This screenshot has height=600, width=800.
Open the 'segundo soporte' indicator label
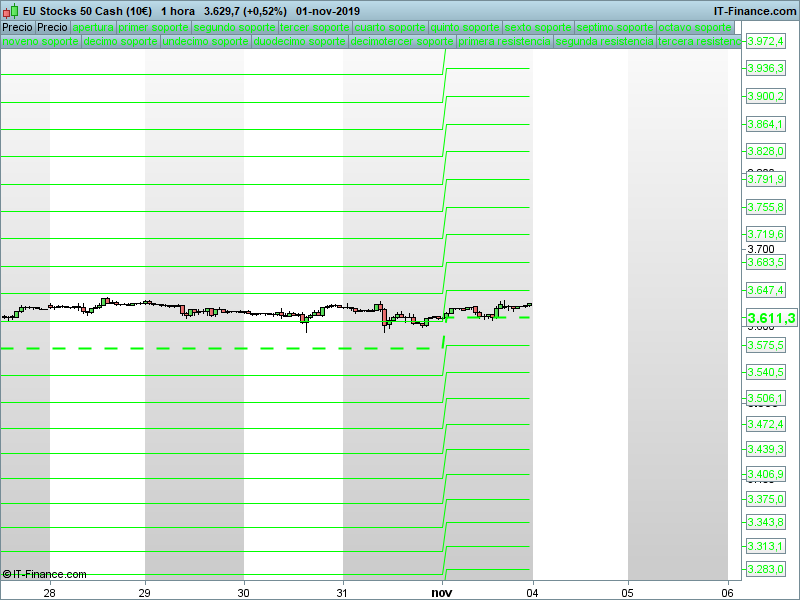pos(235,28)
